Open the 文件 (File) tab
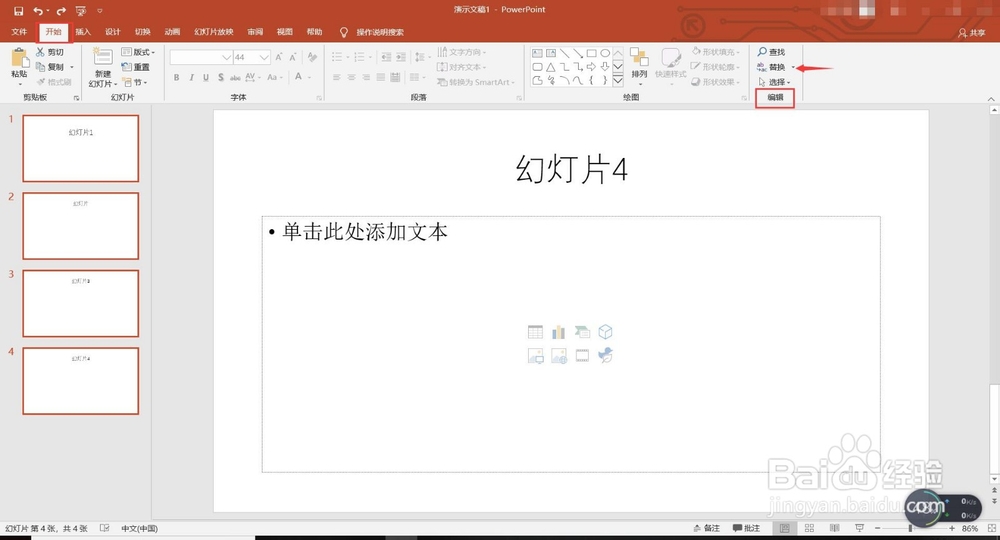This screenshot has width=1000, height=540. click(x=19, y=32)
